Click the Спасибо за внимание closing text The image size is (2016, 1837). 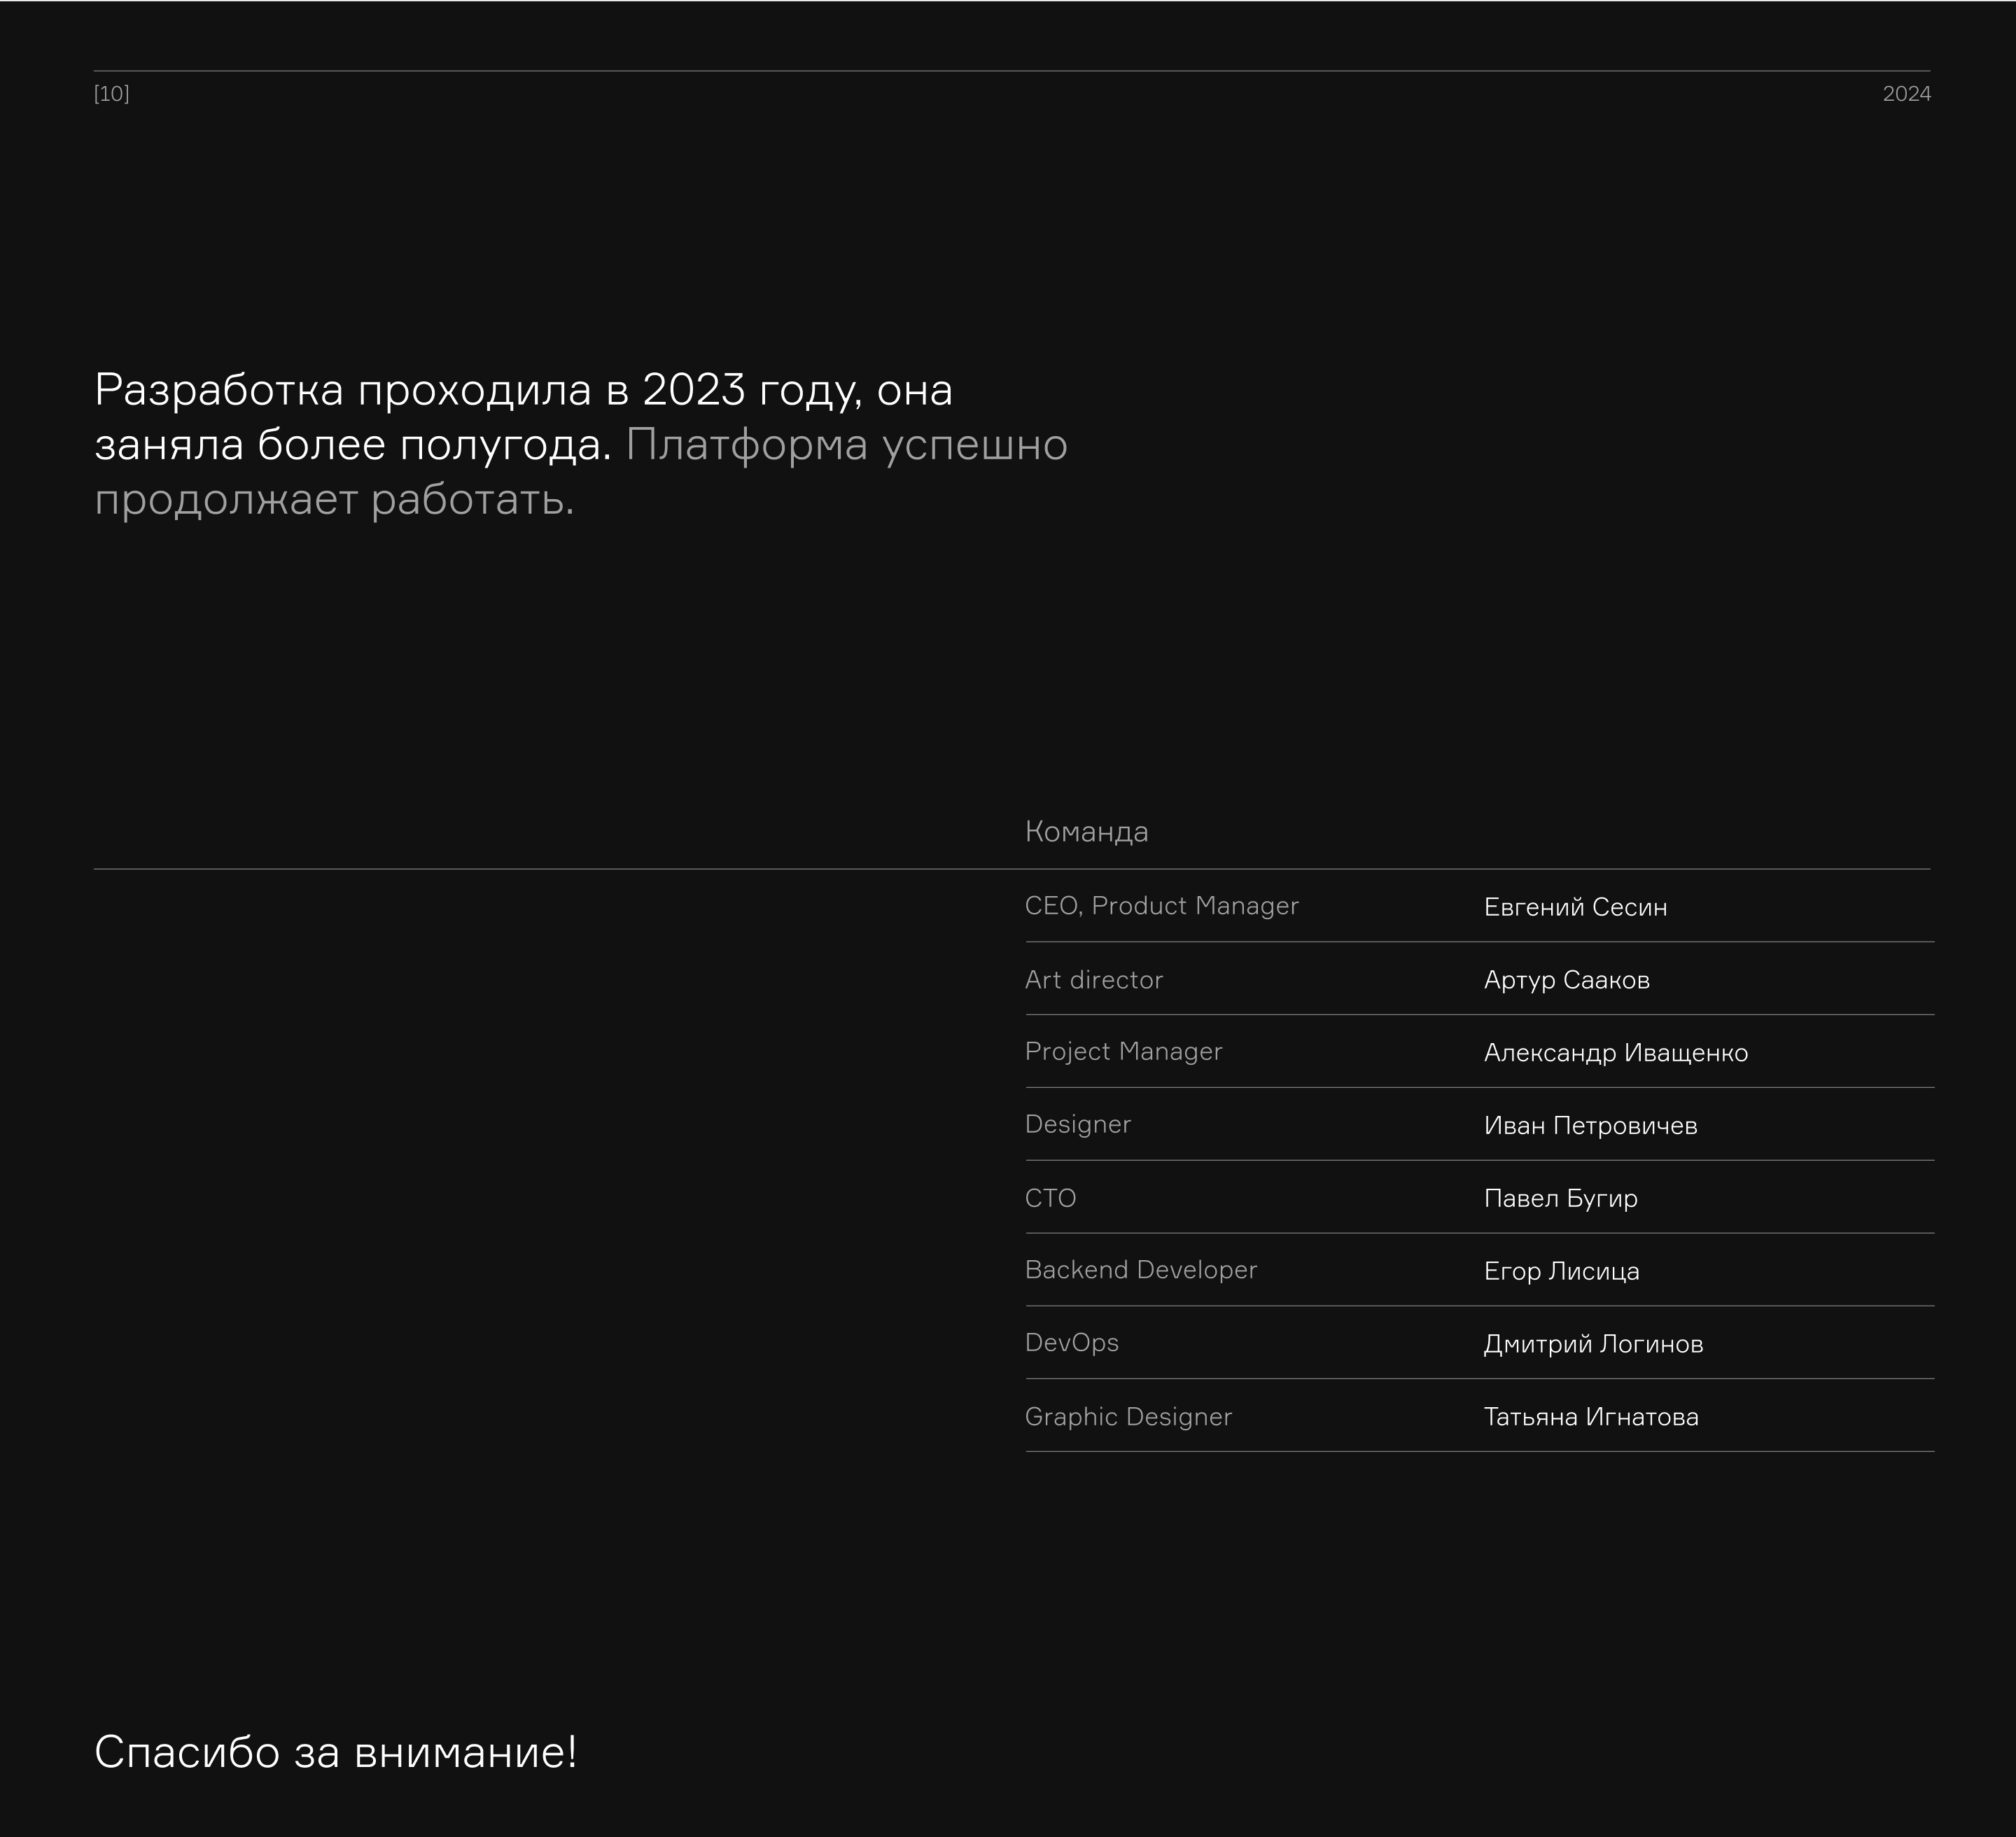(x=335, y=1753)
